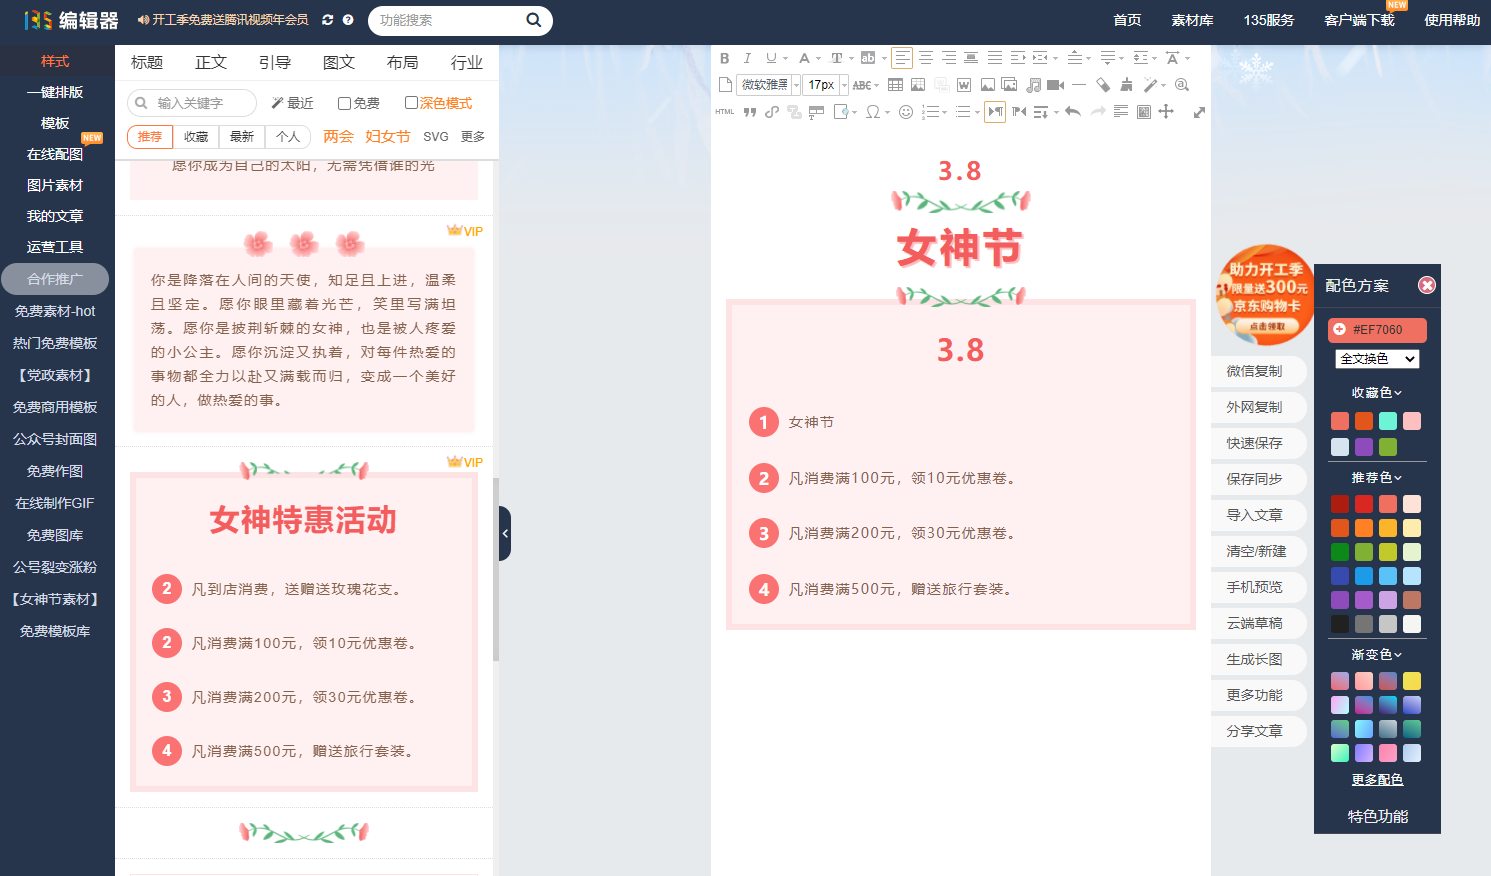
Task: Switch to HTML source view
Action: coord(725,112)
